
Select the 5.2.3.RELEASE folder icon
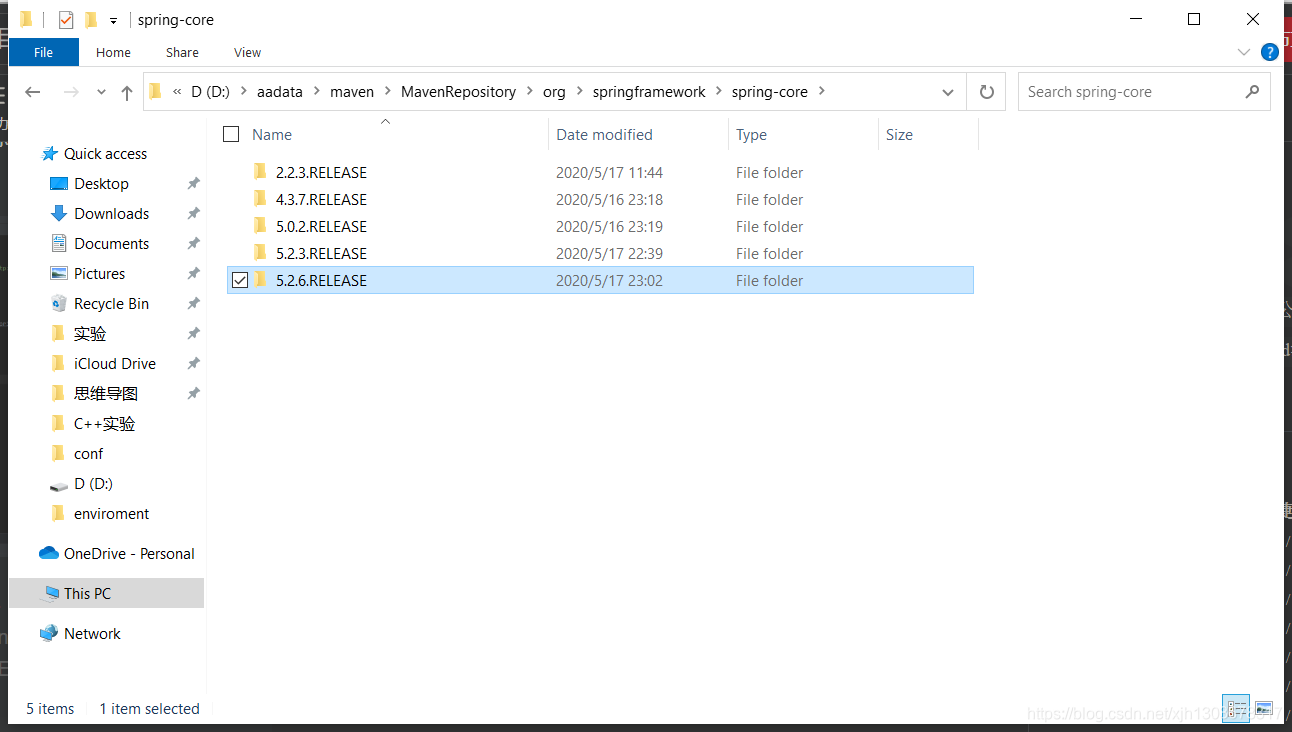pos(260,253)
